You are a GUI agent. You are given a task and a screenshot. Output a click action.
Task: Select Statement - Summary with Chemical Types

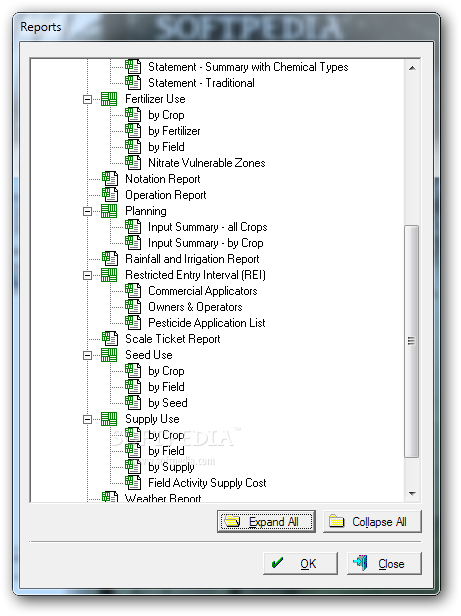click(248, 67)
